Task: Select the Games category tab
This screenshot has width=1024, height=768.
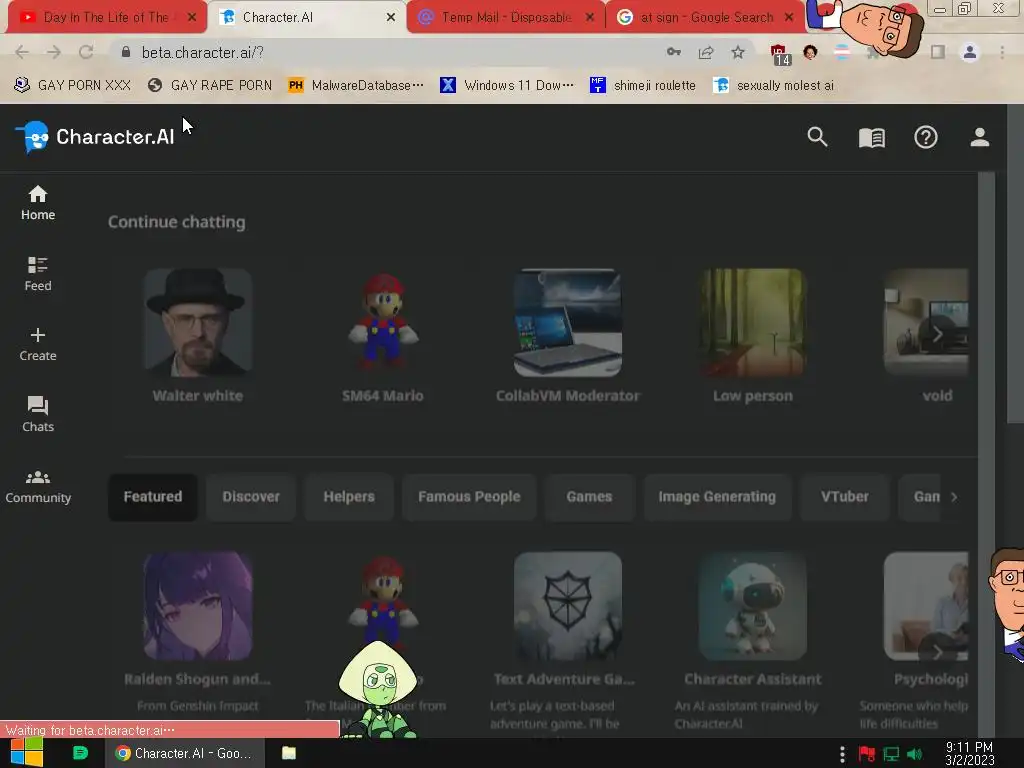Action: click(x=589, y=497)
